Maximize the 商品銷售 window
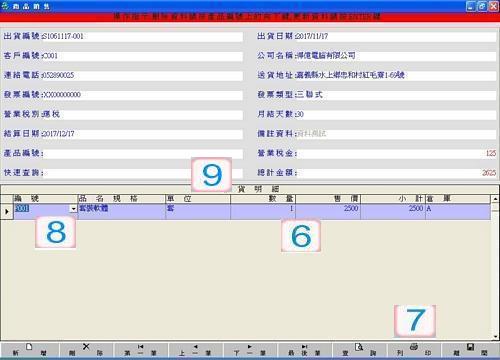500x360 pixels. coord(482,6)
